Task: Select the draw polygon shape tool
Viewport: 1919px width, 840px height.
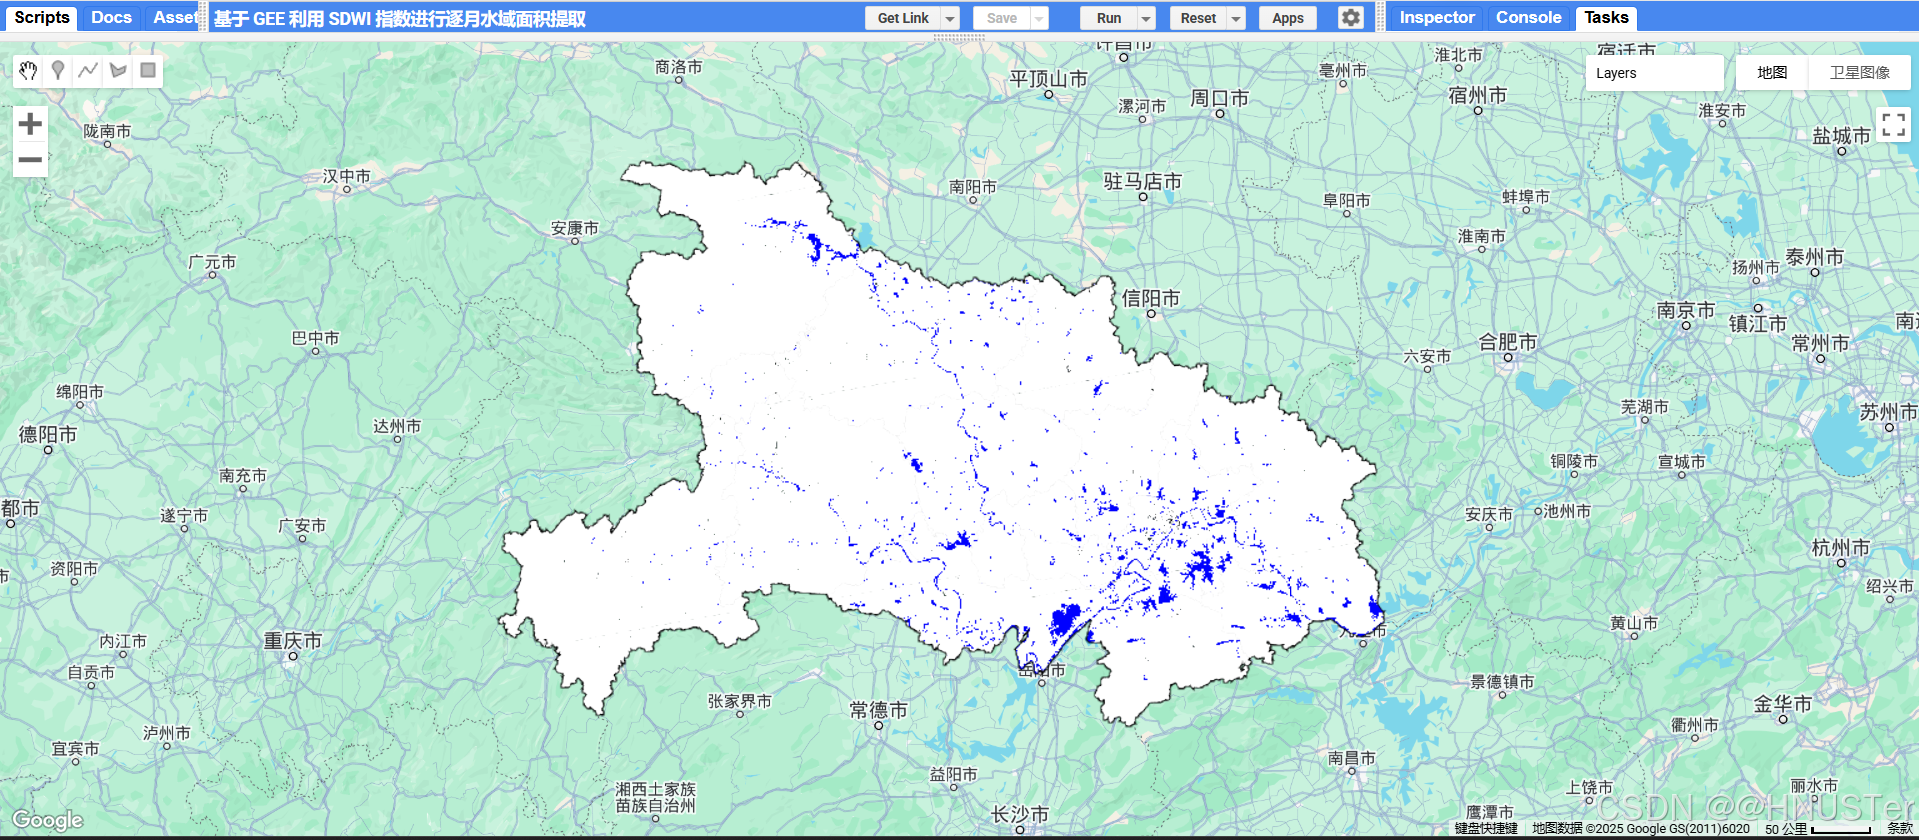Action: (118, 70)
